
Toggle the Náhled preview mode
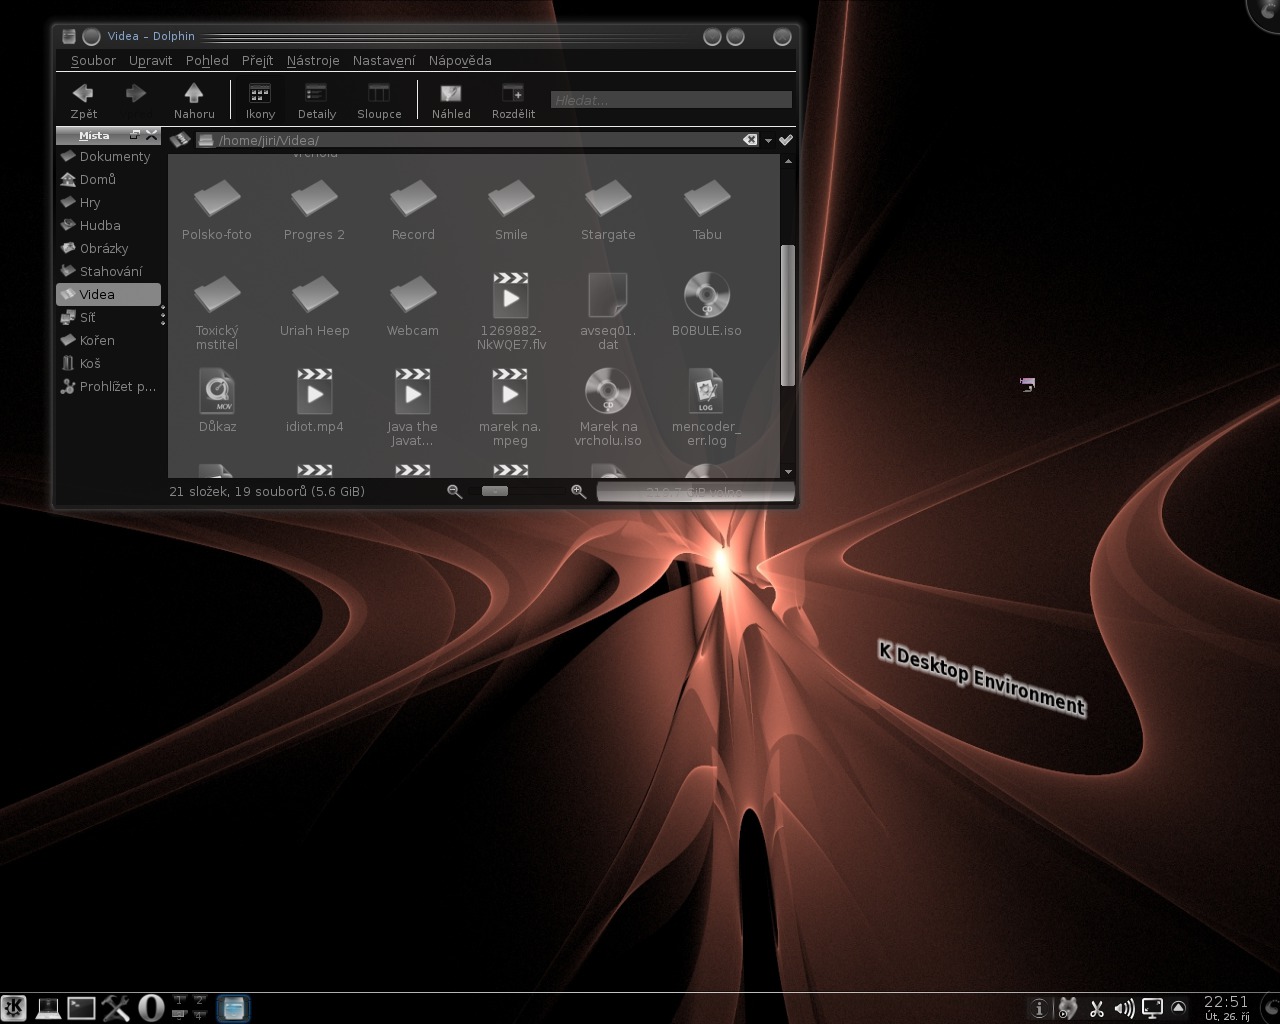click(x=451, y=100)
